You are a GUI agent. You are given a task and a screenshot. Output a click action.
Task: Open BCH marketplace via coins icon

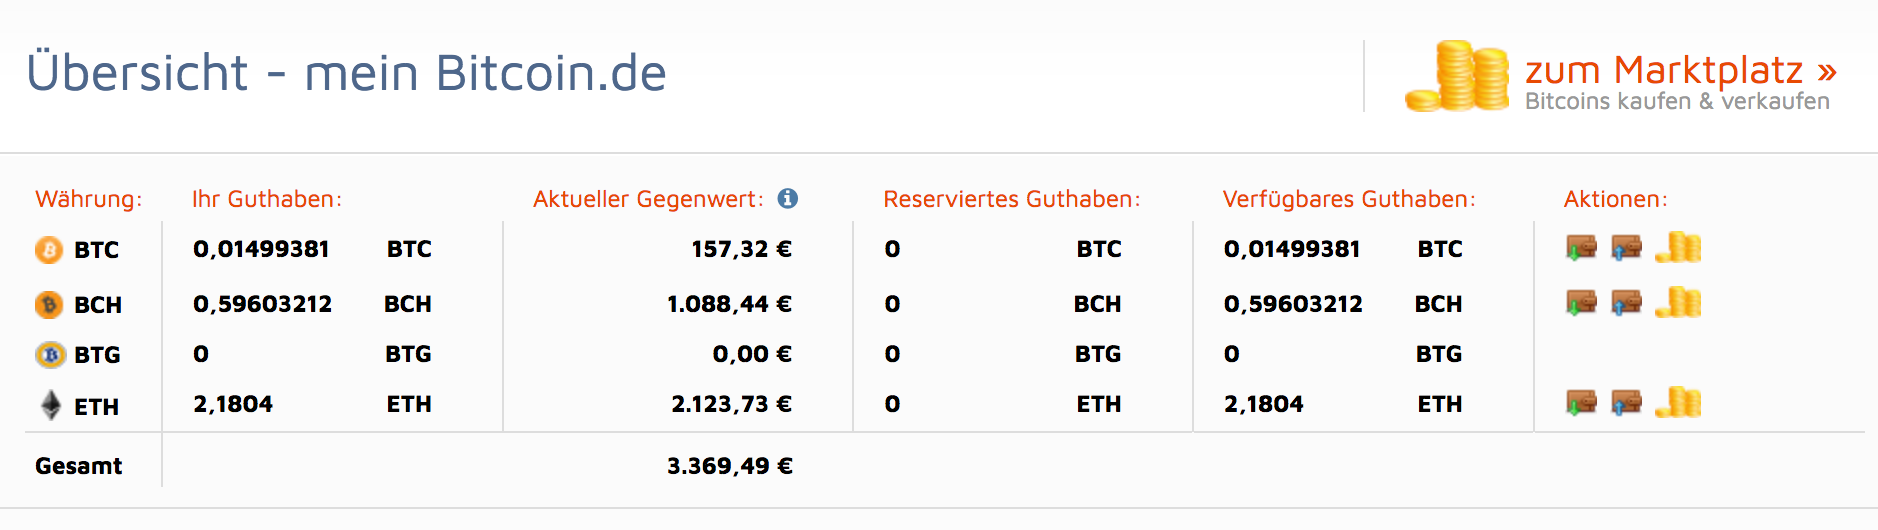[x=1678, y=302]
